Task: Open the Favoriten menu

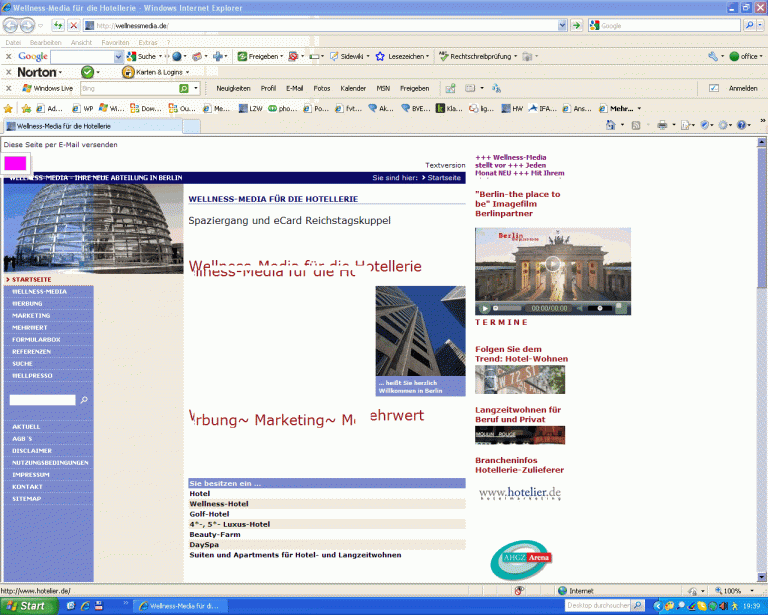Action: coord(114,43)
